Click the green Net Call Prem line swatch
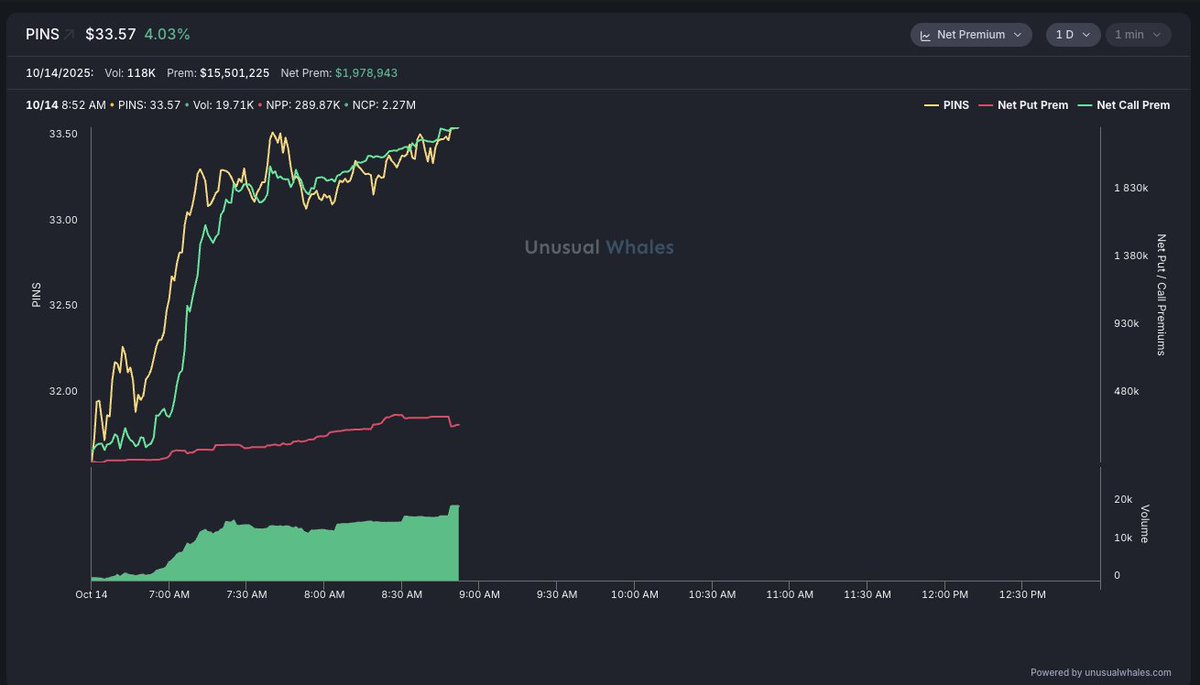Screen dimensions: 1200x685 (x=1083, y=105)
